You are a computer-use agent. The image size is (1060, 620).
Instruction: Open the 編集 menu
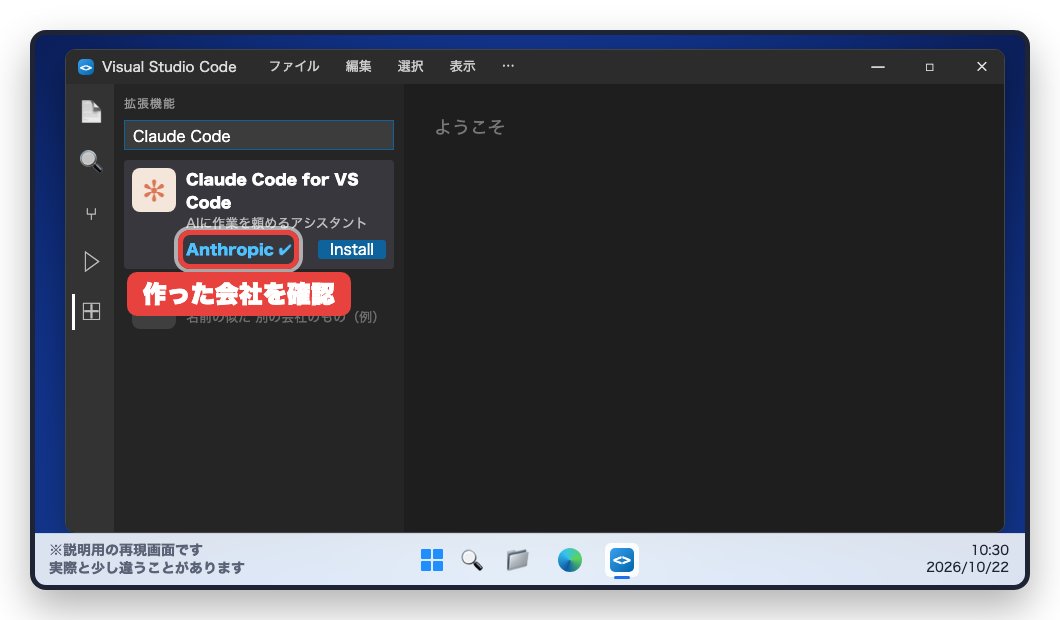pyautogui.click(x=358, y=66)
